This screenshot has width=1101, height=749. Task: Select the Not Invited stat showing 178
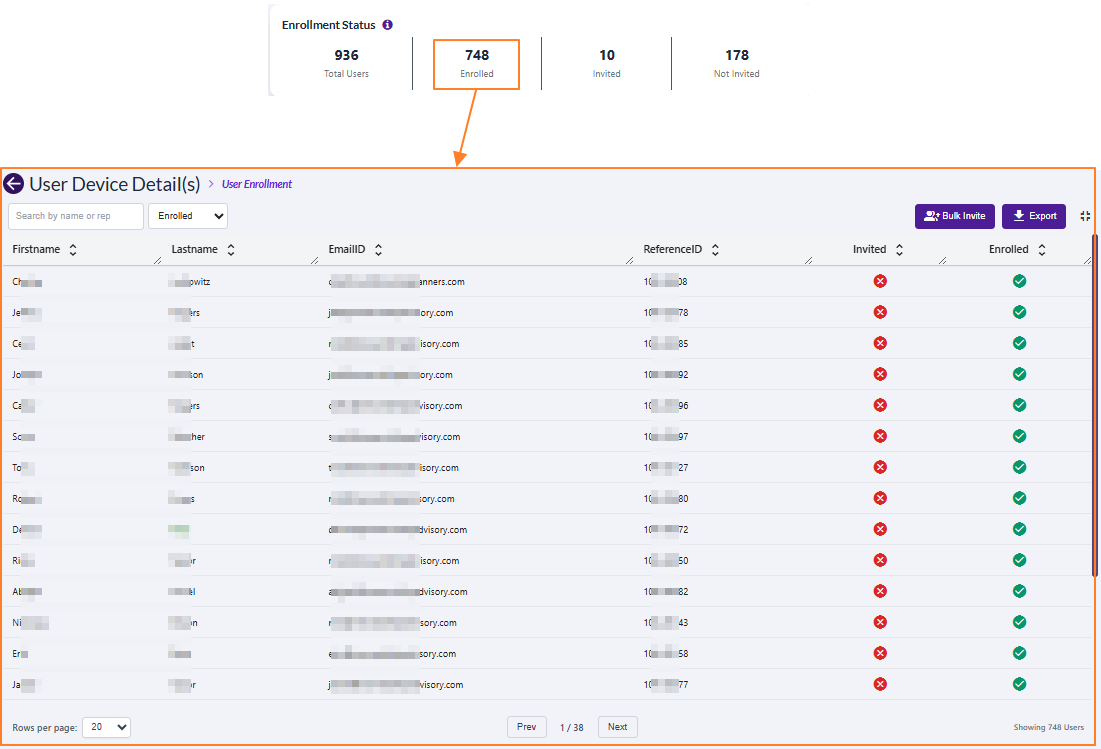click(736, 63)
